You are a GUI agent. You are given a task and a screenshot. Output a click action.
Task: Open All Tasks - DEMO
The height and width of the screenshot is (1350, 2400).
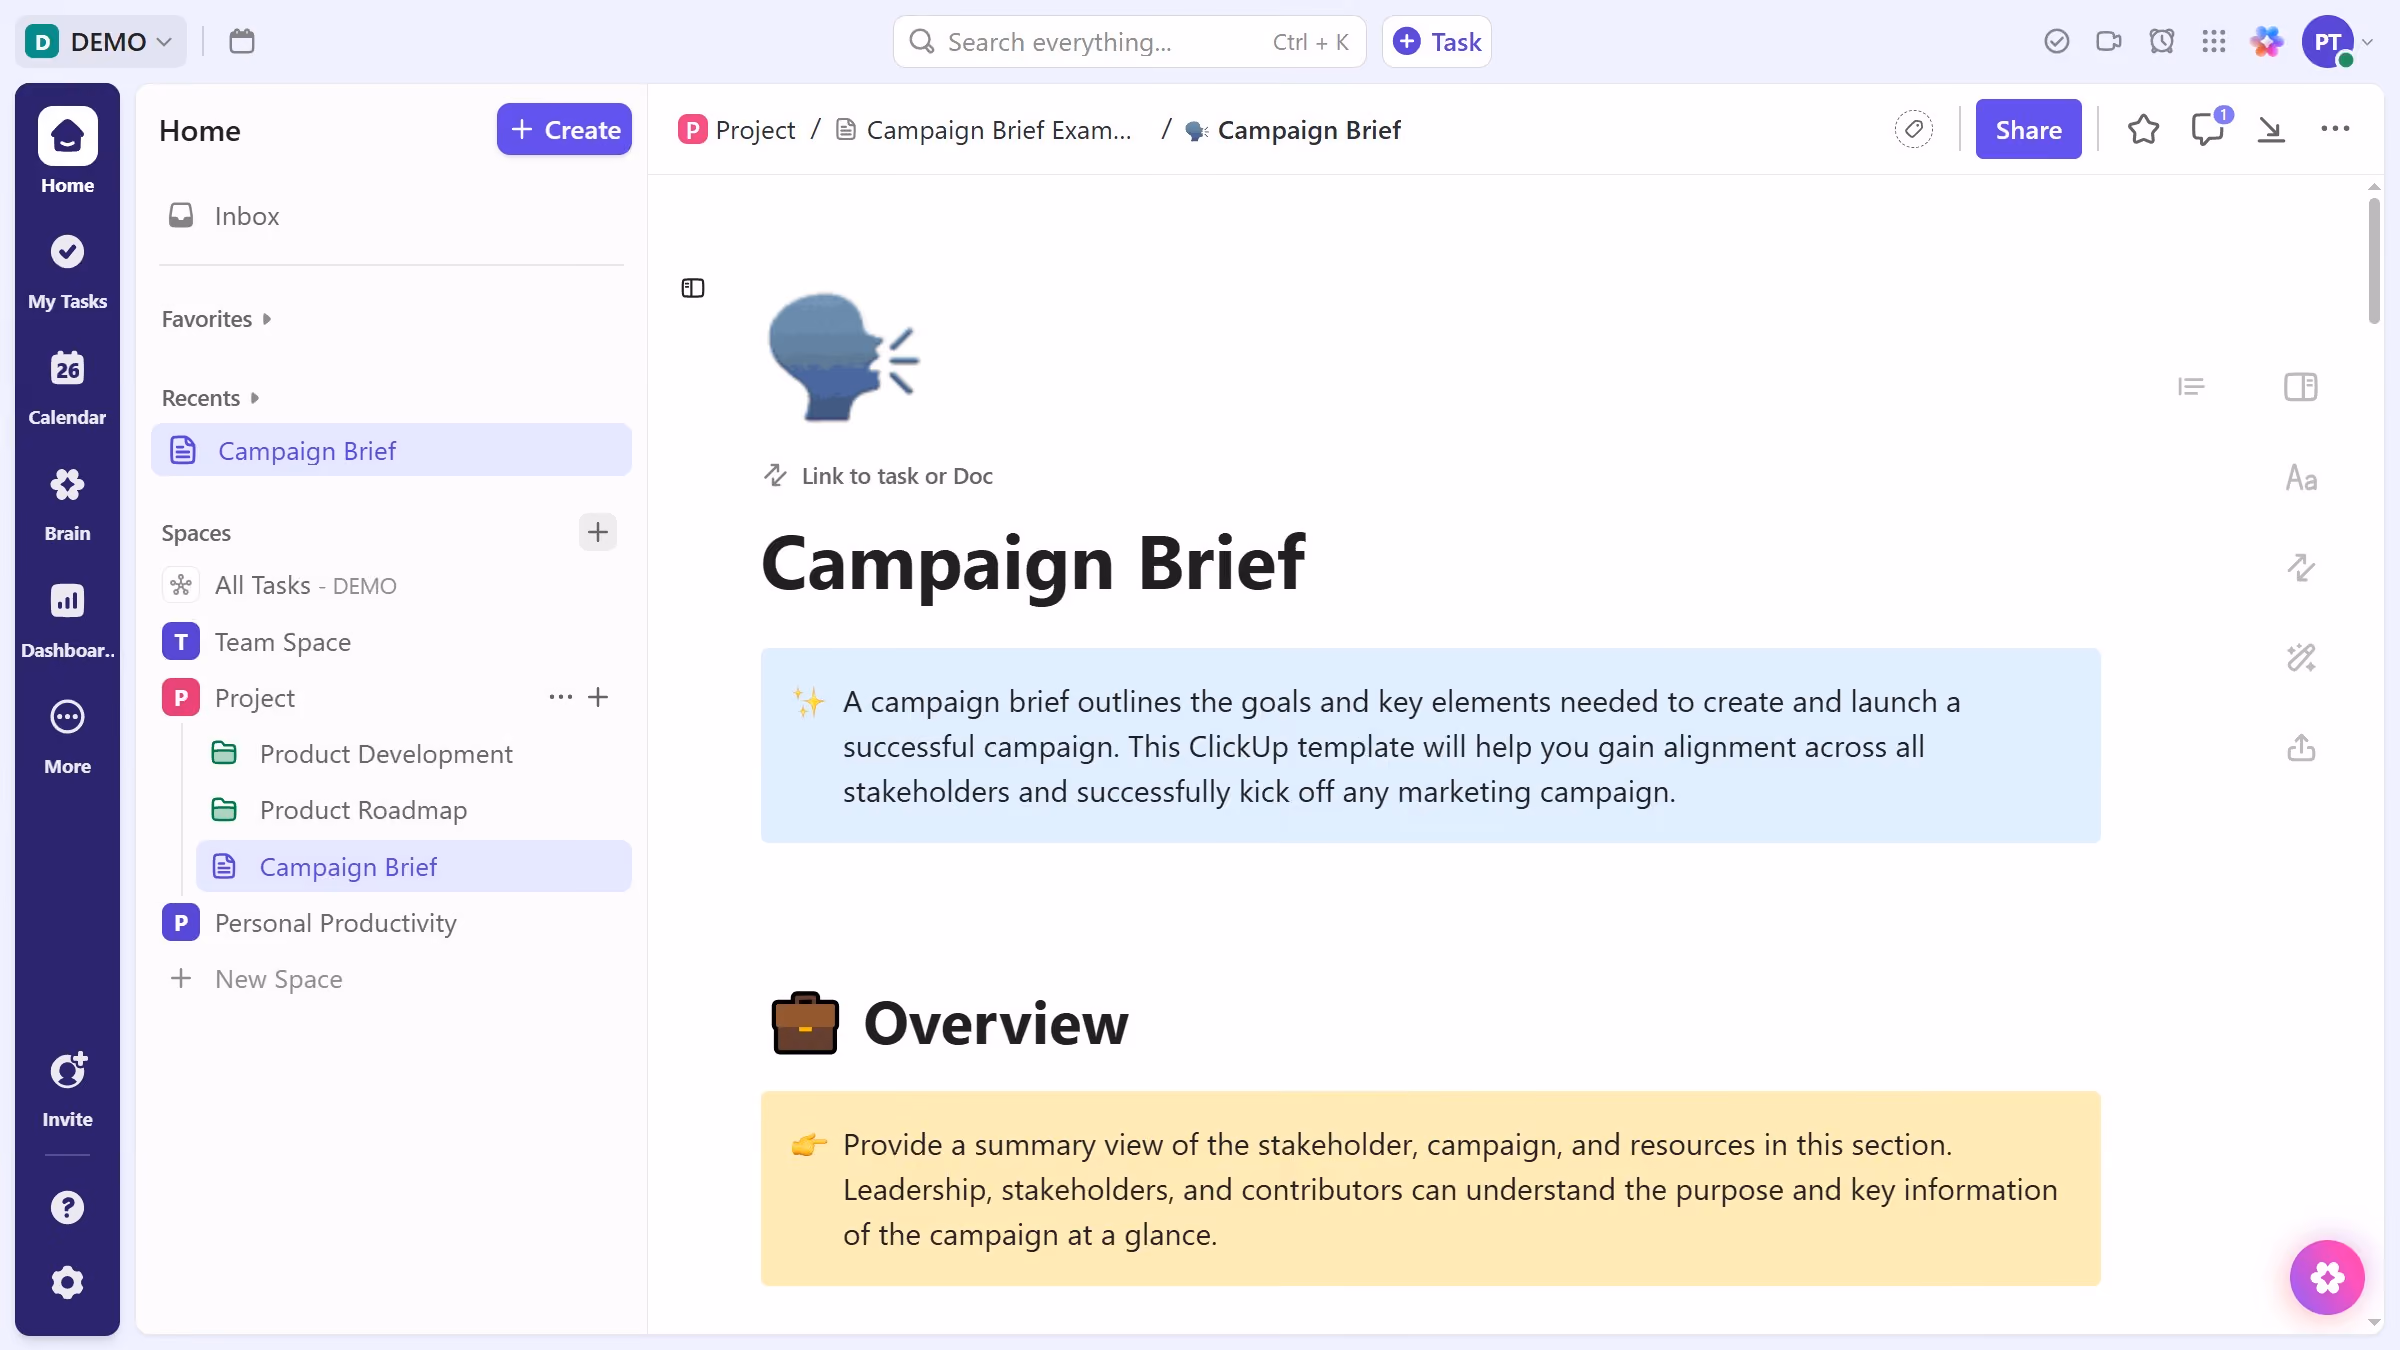coord(391,585)
